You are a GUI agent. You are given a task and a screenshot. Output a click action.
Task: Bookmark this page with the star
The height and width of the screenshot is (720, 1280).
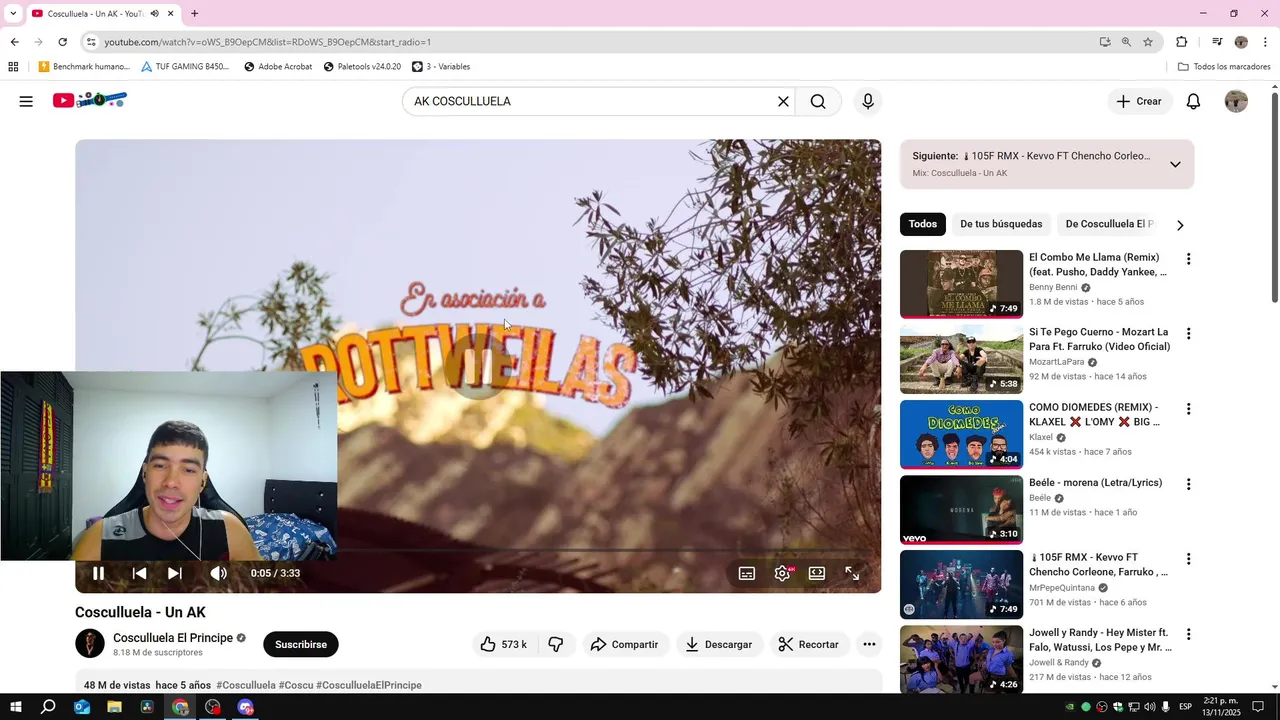[x=1148, y=42]
